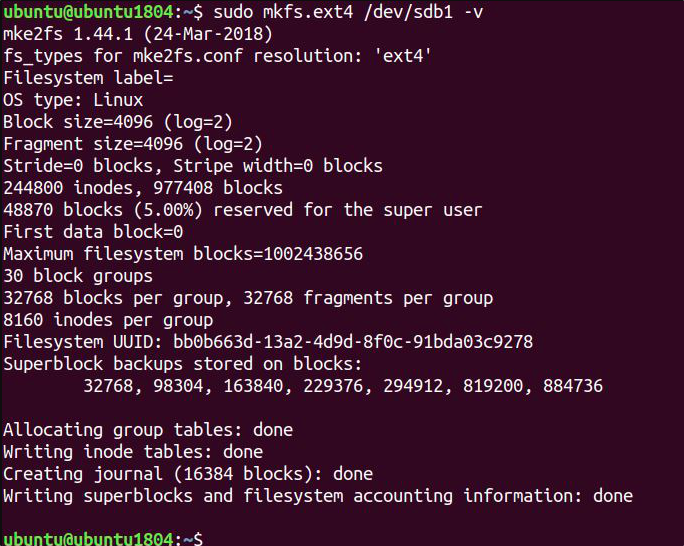Screen dimensions: 684x546
Task: Click the mkfs.ext4 command text
Action: pyautogui.click(x=308, y=12)
